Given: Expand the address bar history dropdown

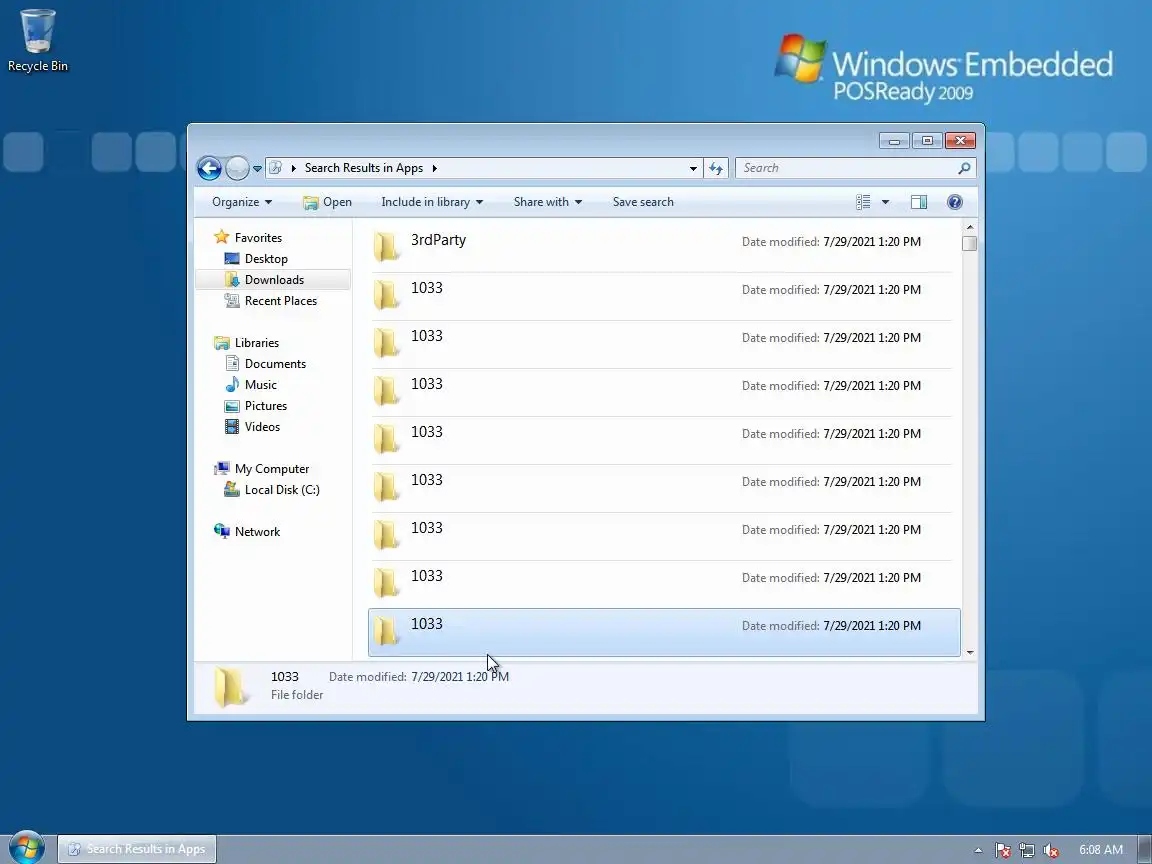Looking at the screenshot, I should click(693, 168).
